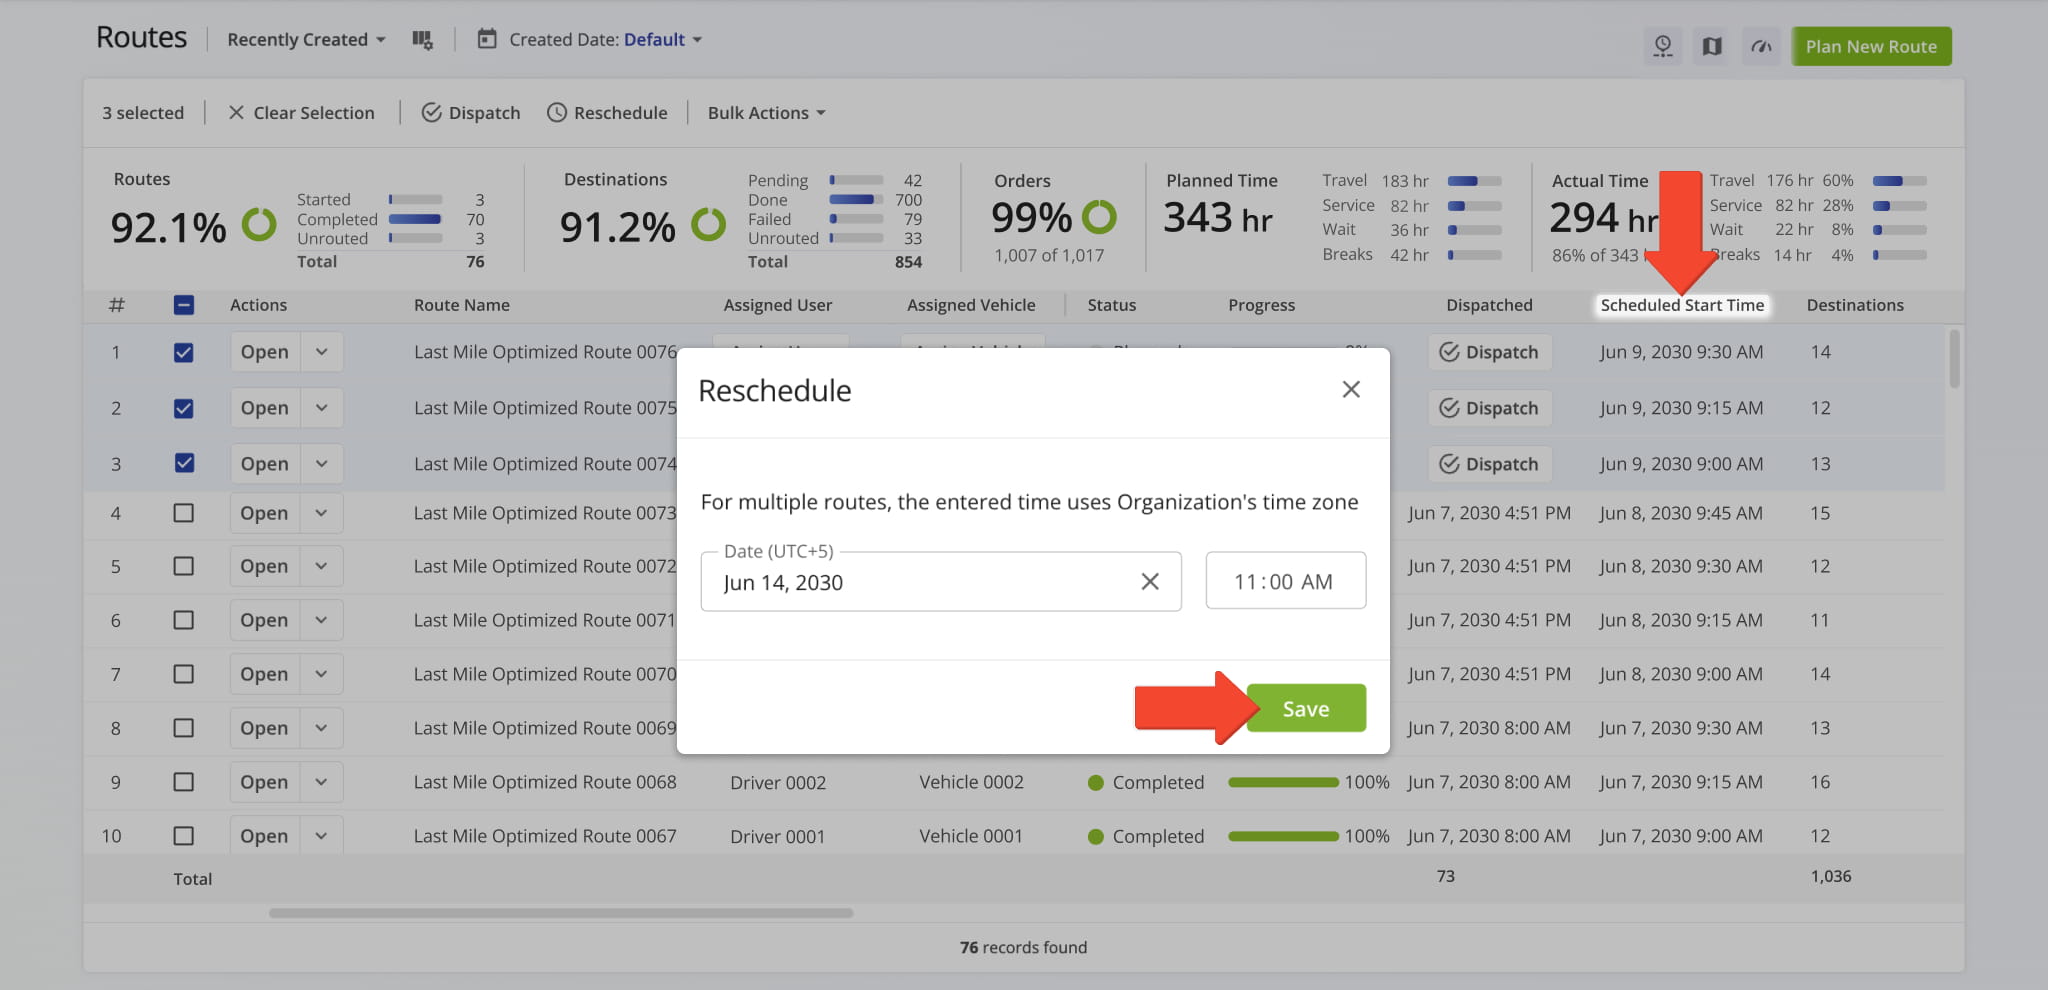Uncheck the checkbox for route row 1
The height and width of the screenshot is (990, 2048).
[184, 353]
